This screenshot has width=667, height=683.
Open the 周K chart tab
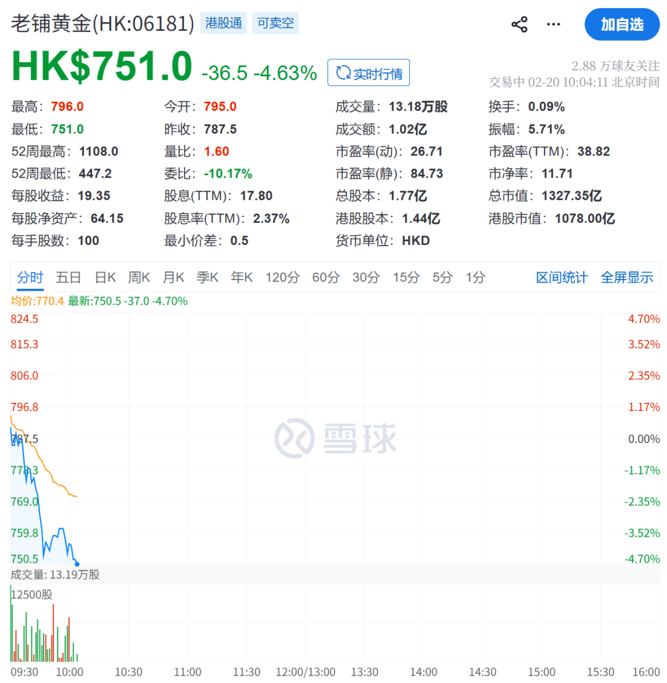click(x=139, y=277)
